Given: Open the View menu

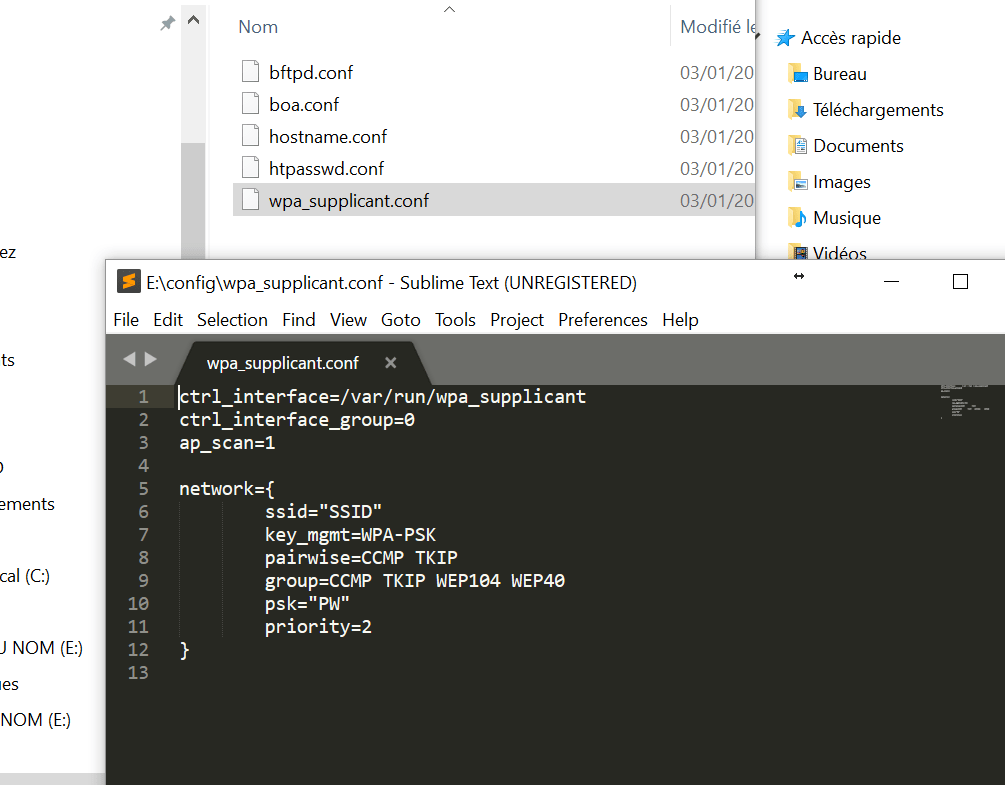Looking at the screenshot, I should 348,320.
